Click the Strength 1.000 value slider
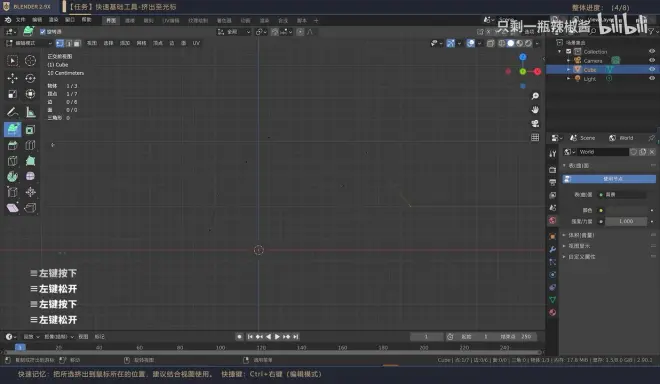This screenshot has width=660, height=384. [626, 221]
